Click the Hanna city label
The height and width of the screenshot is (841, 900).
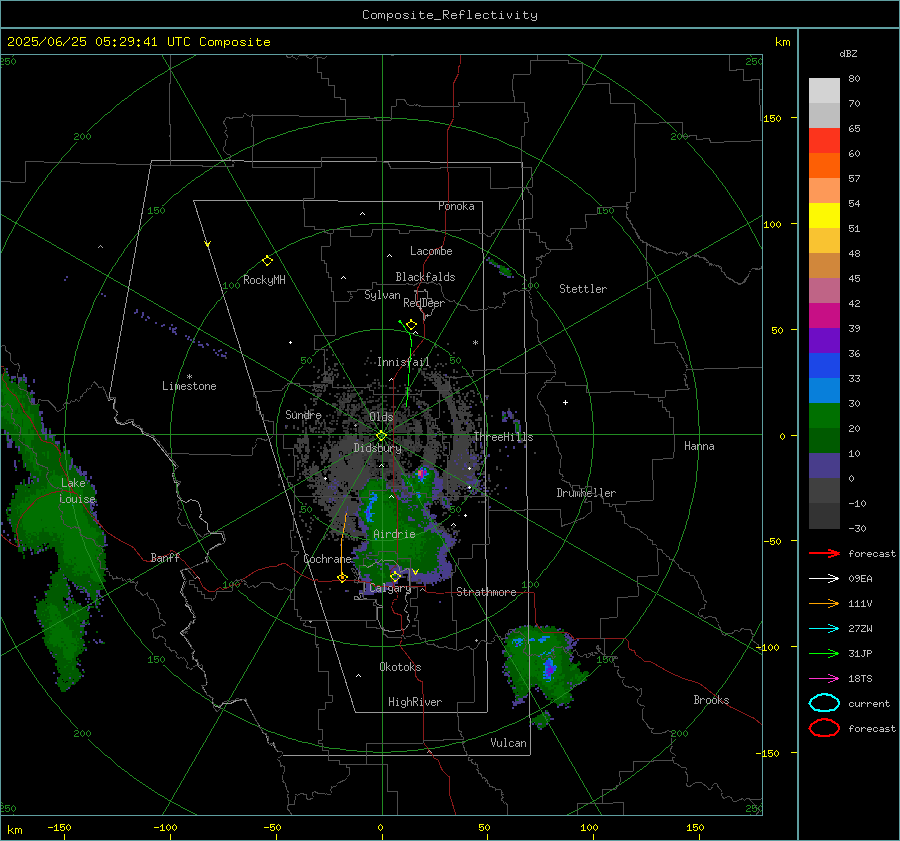(699, 446)
